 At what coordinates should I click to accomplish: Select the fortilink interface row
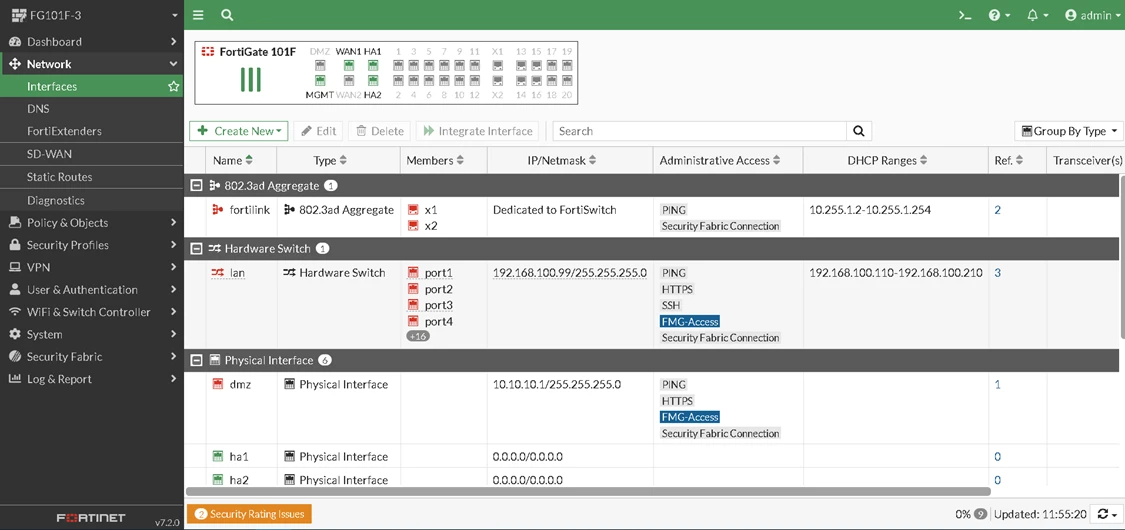tap(651, 217)
